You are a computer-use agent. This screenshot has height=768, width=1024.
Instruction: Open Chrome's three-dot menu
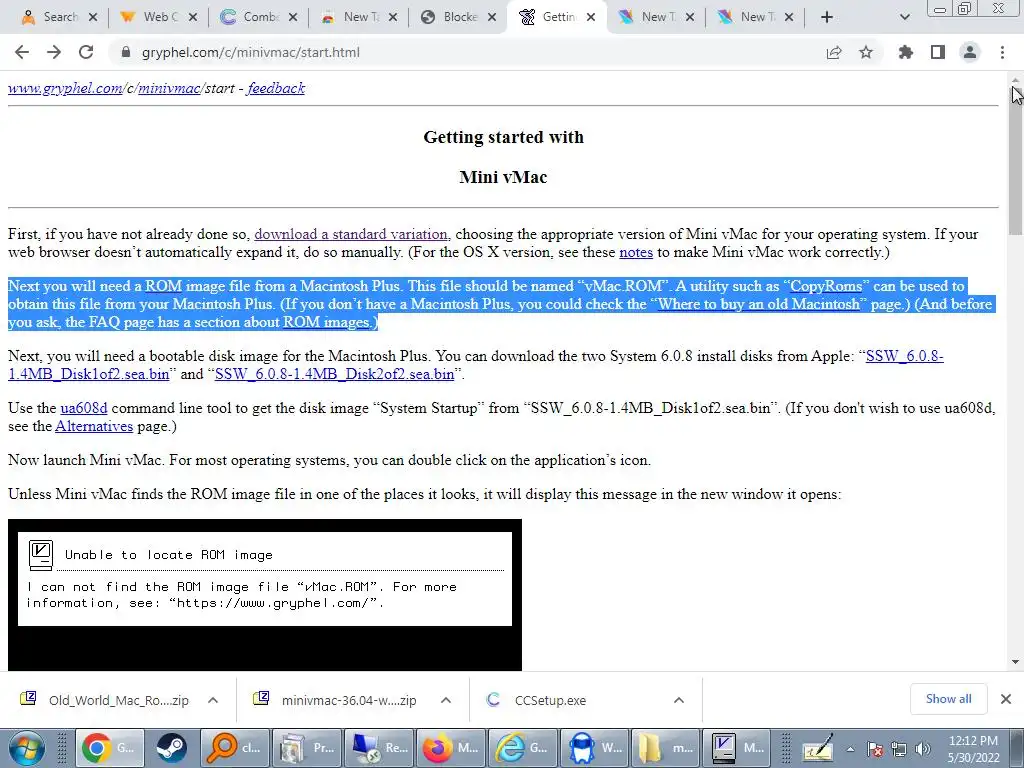1002,52
